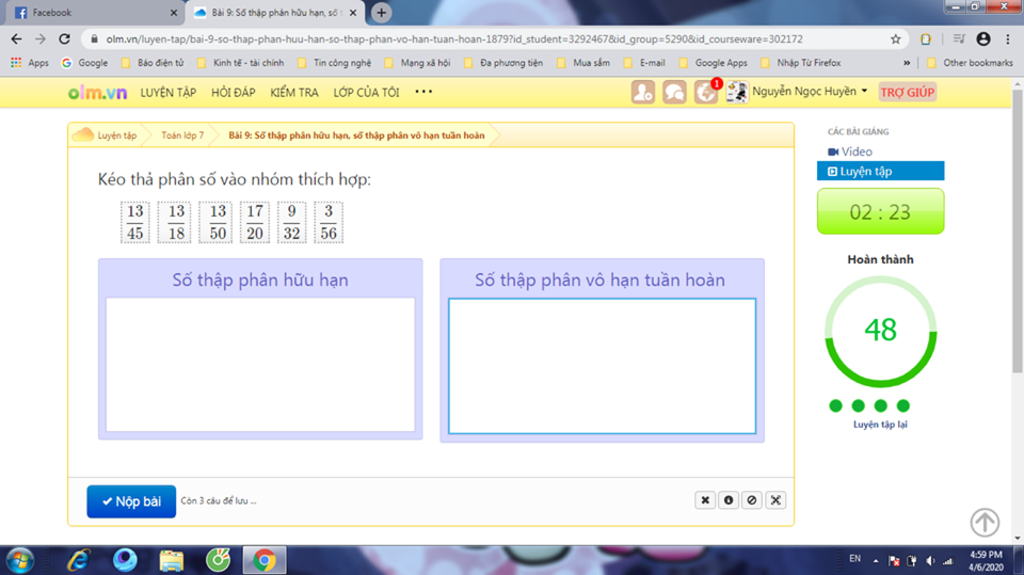The height and width of the screenshot is (575, 1024).
Task: Open the Google bookmark
Action: (84, 63)
